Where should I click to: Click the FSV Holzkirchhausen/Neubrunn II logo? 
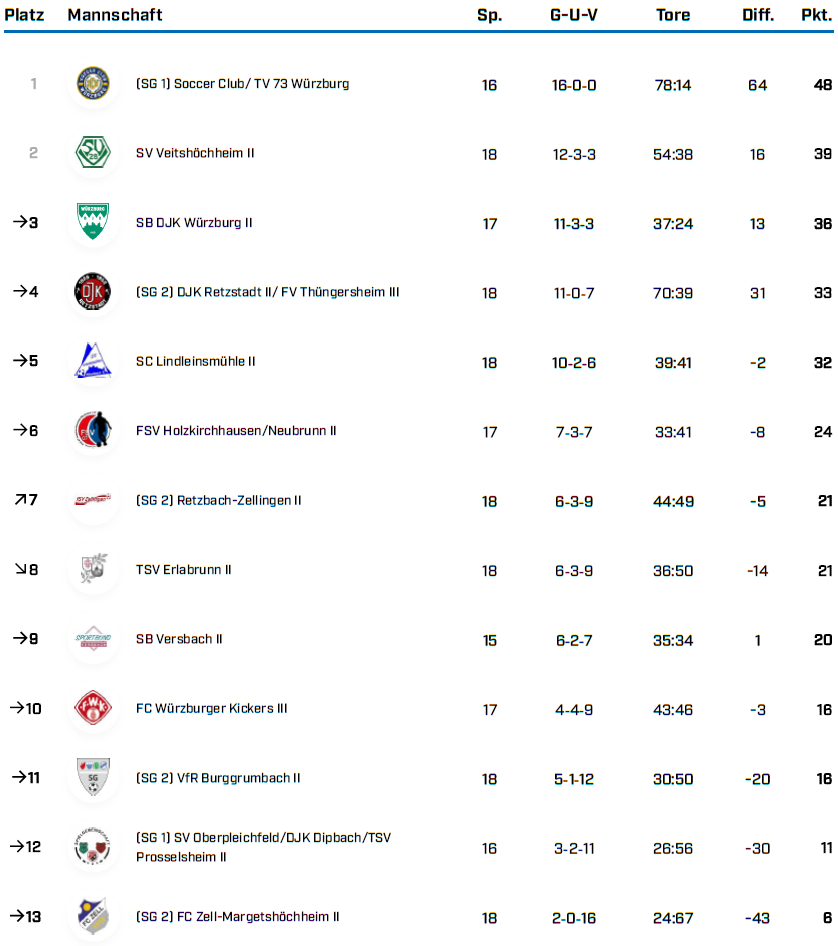[93, 431]
